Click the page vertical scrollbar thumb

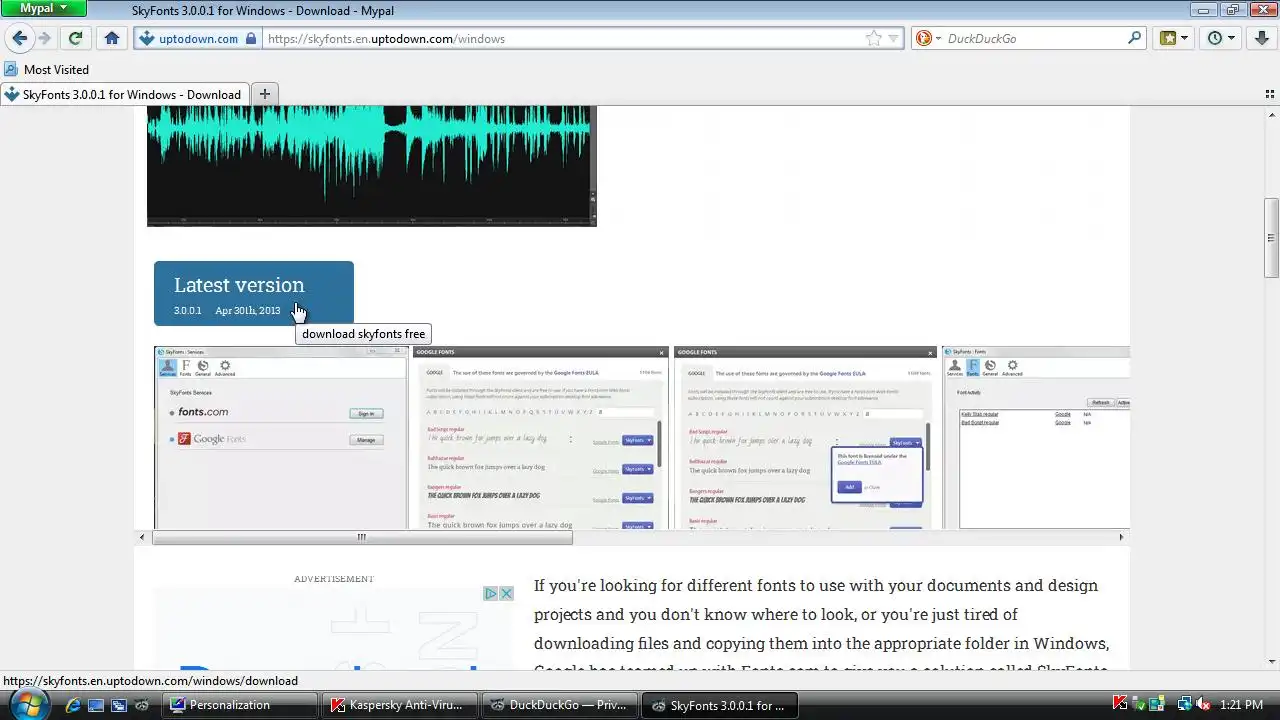[x=1271, y=238]
